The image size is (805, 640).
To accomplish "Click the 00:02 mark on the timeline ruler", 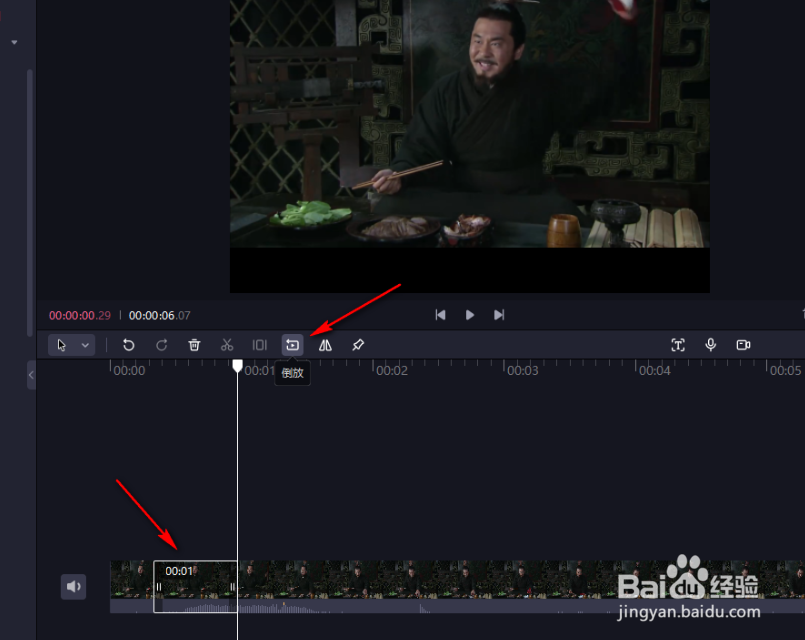I will 392,371.
